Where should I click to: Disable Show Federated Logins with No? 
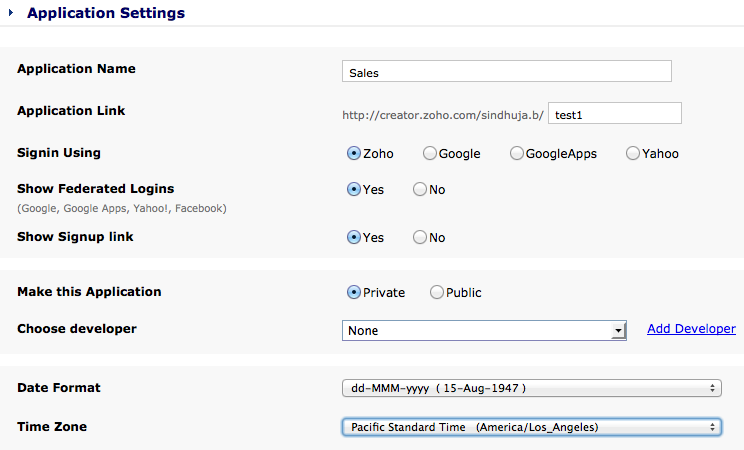(420, 190)
